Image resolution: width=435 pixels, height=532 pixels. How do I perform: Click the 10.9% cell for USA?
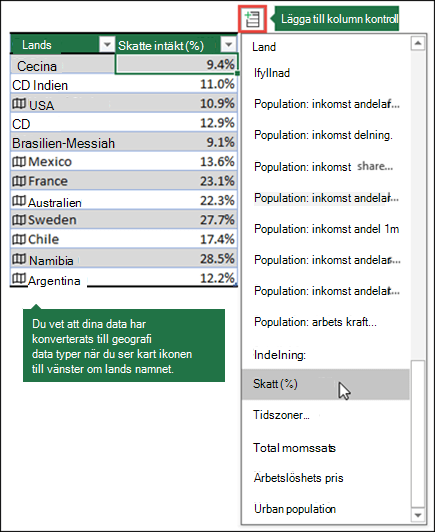point(176,103)
